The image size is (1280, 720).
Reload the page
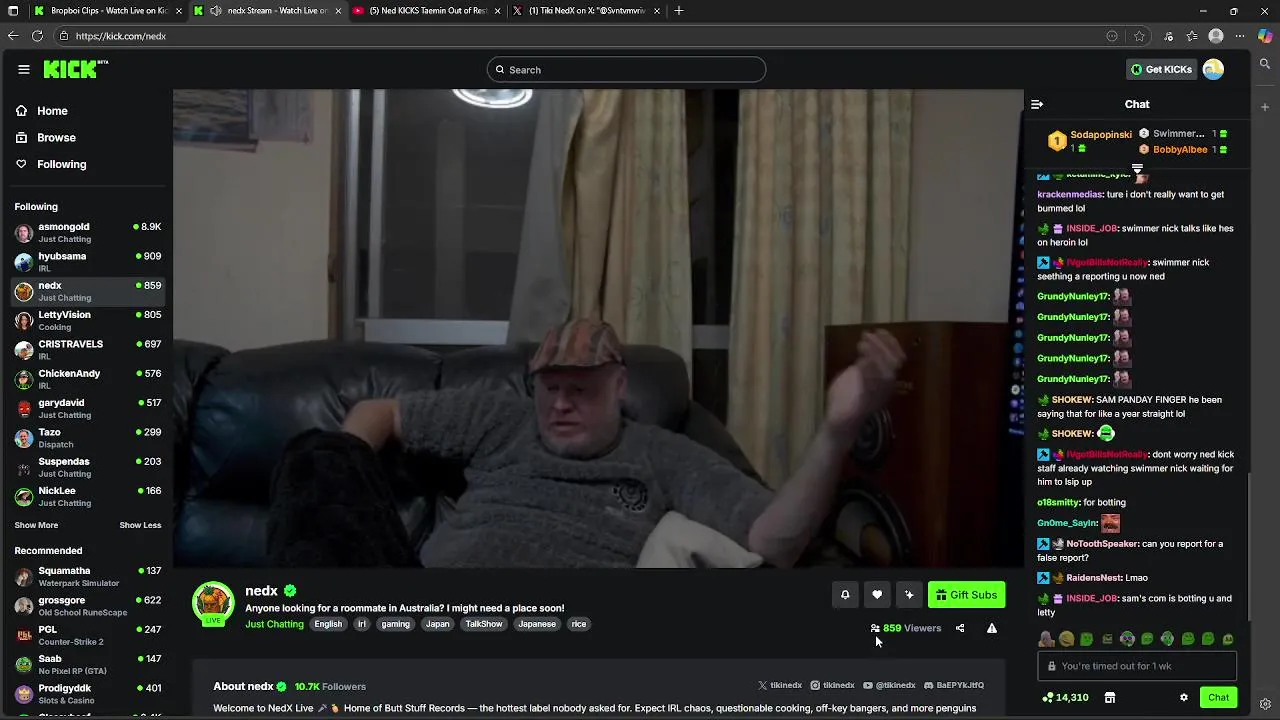click(x=37, y=36)
